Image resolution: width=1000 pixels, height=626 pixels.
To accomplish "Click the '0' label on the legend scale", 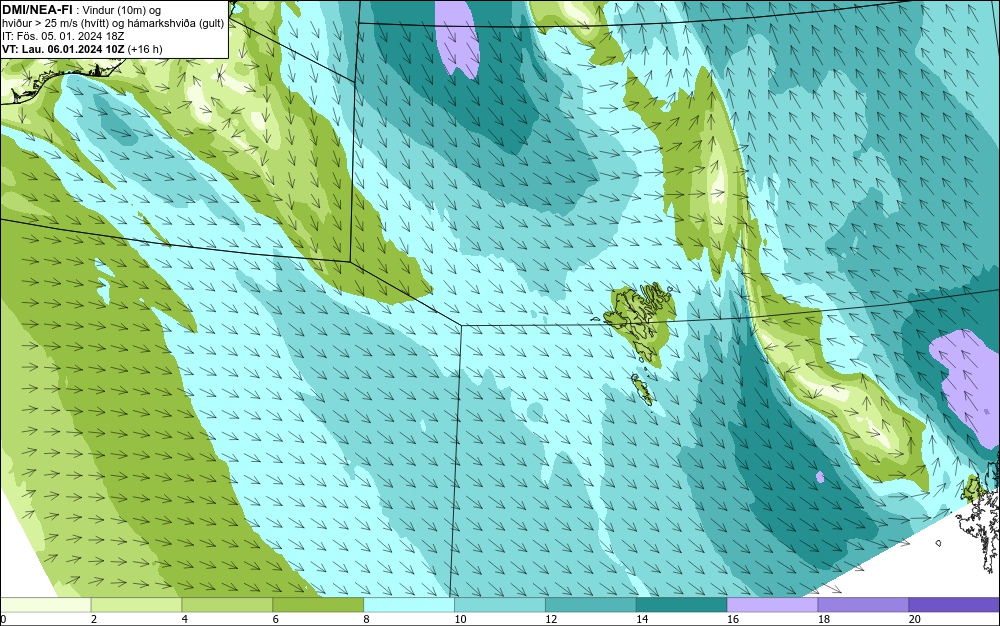I will click(x=3, y=619).
